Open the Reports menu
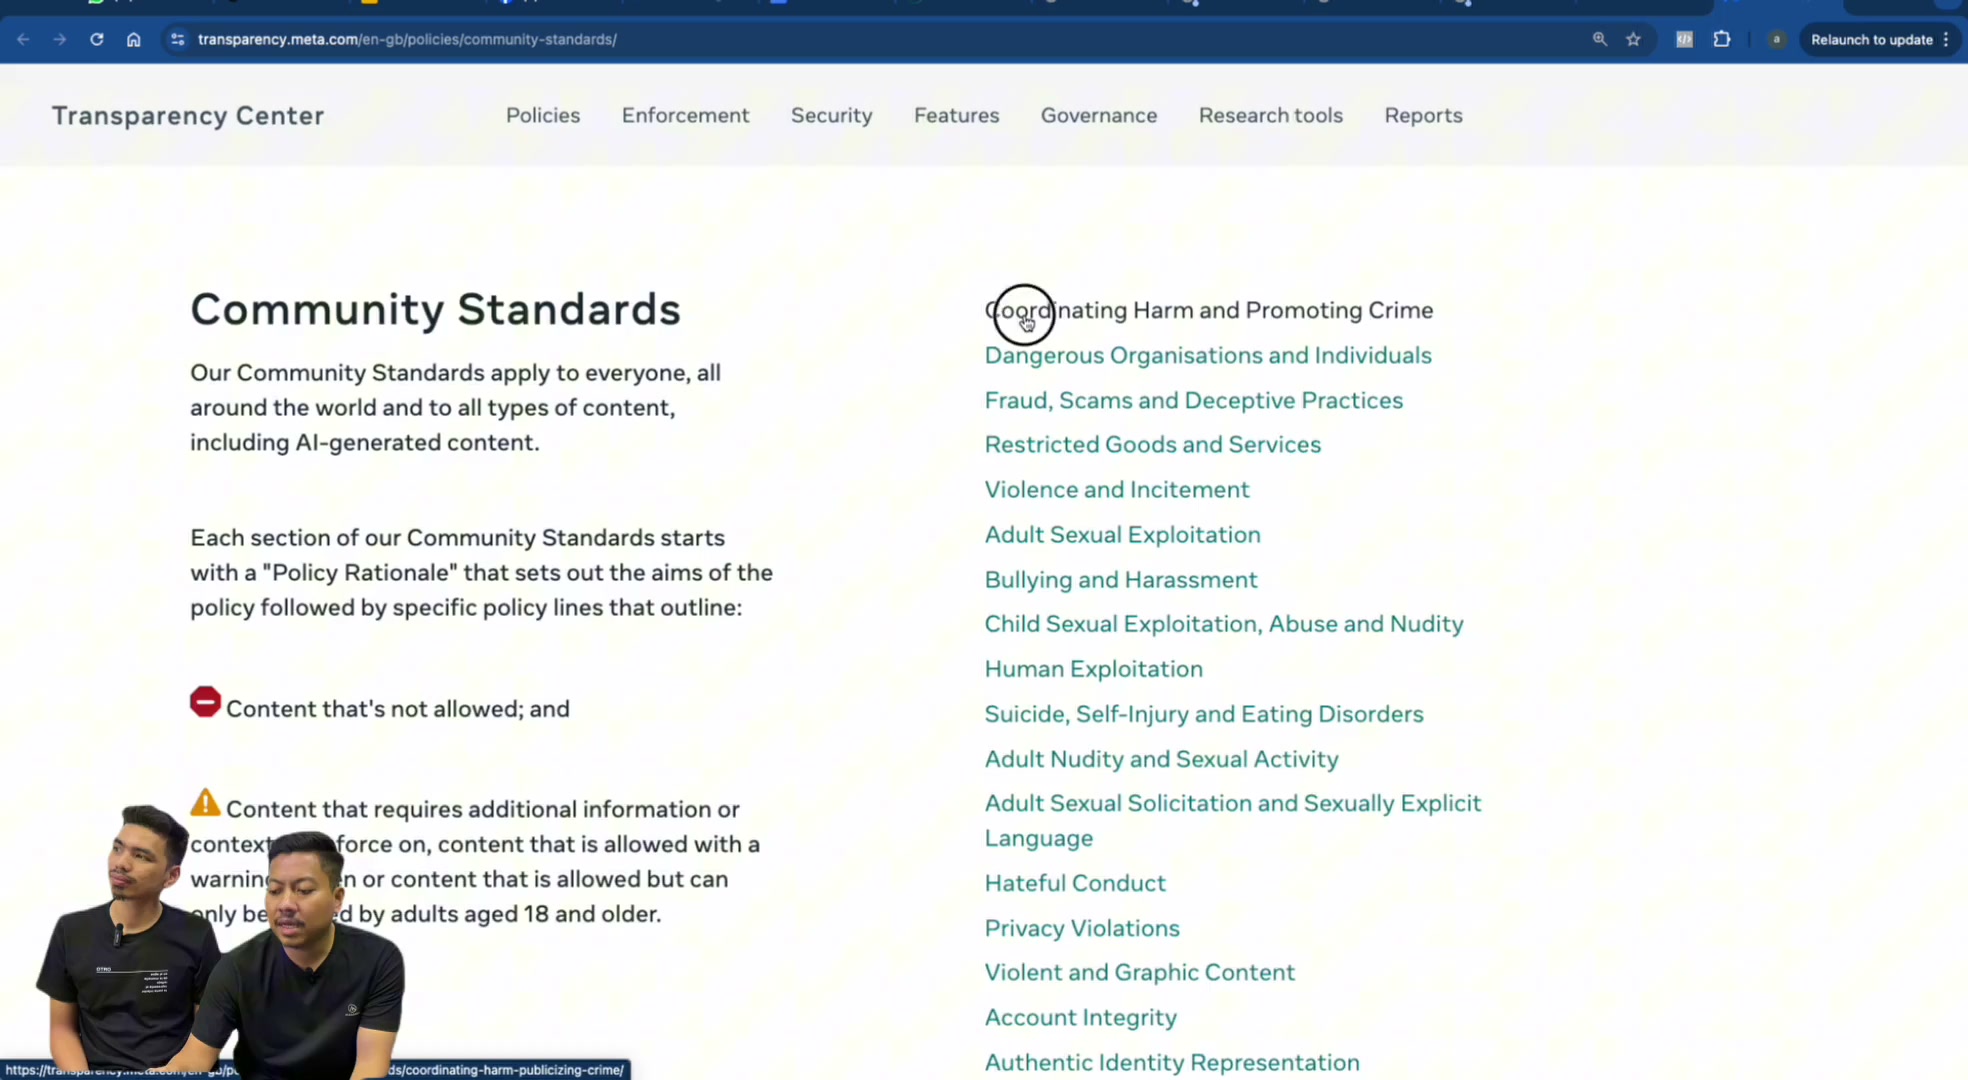 (1423, 115)
